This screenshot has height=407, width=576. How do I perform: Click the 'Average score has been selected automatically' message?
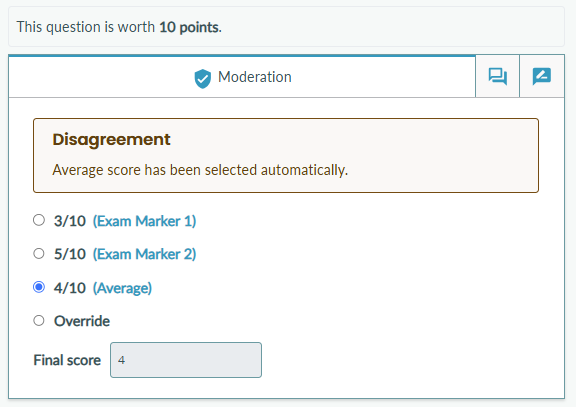coord(200,170)
